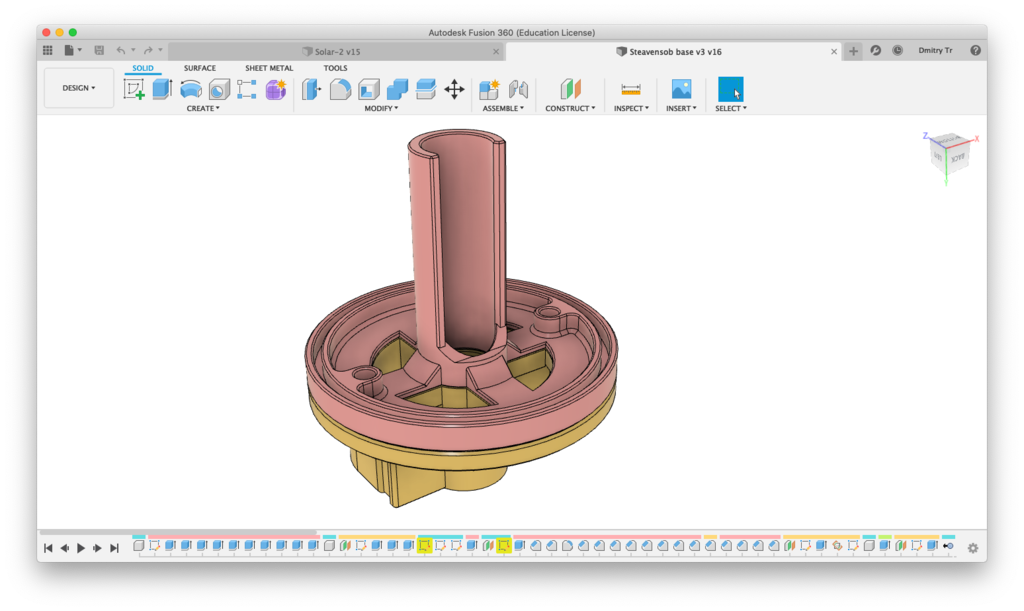Activate the Fillet tool
The image size is (1024, 611).
click(340, 89)
